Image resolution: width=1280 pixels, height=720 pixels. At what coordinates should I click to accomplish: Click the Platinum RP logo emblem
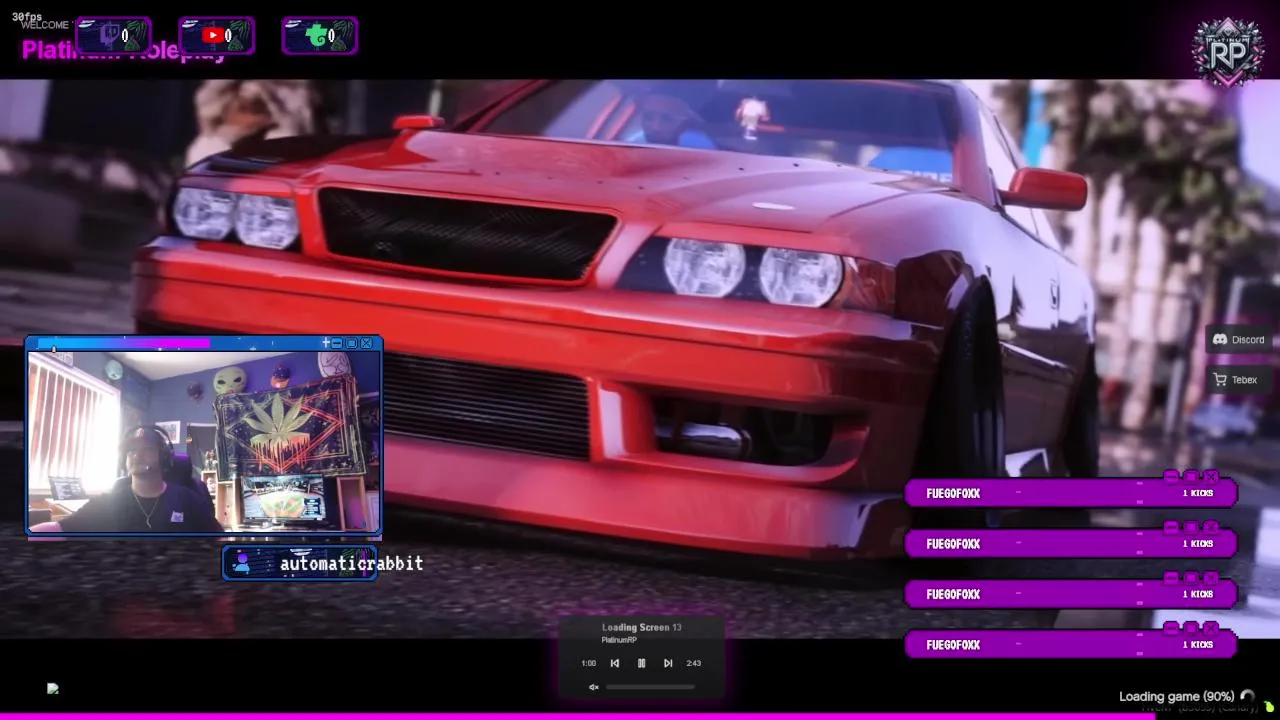point(1227,52)
